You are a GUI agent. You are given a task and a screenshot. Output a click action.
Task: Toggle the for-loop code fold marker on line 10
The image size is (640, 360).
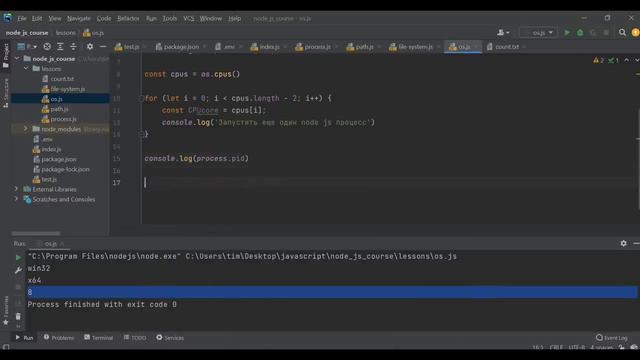[x=141, y=98]
